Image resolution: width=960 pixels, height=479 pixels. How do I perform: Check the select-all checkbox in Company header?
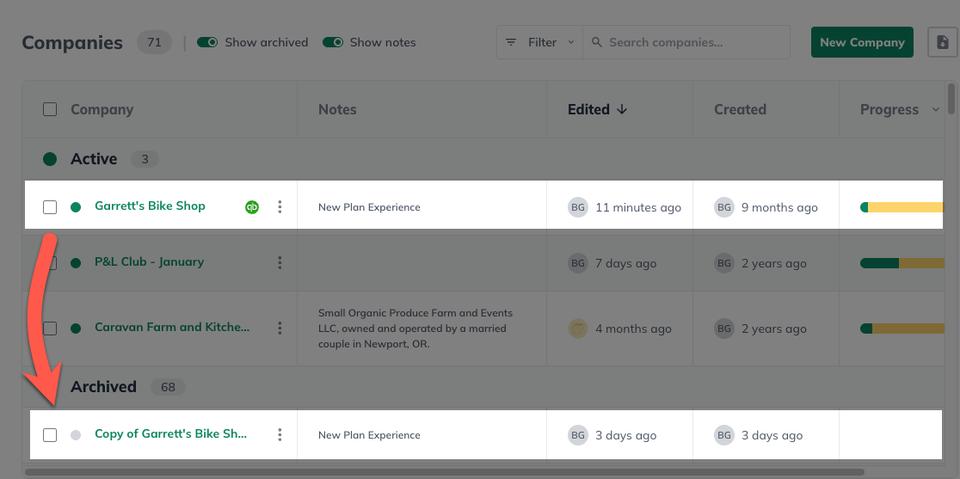pos(50,110)
